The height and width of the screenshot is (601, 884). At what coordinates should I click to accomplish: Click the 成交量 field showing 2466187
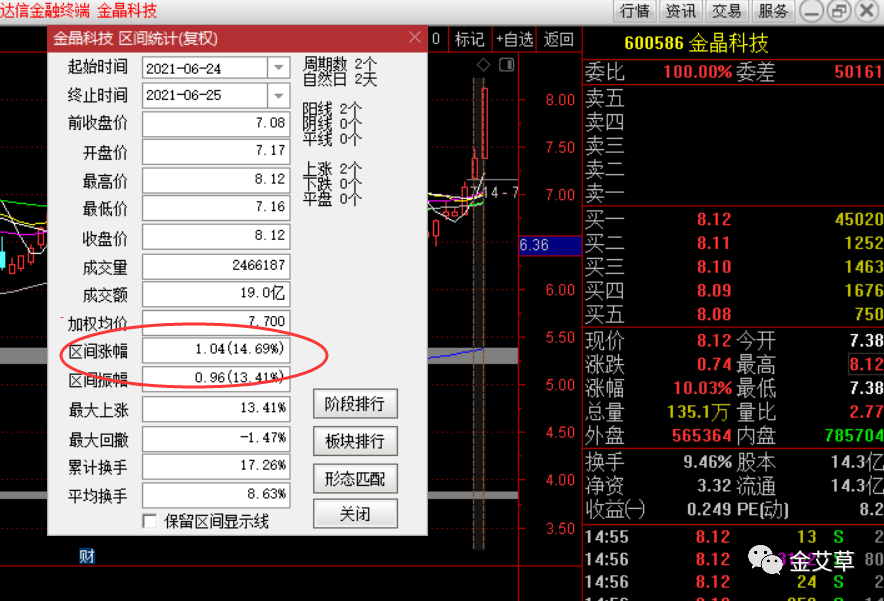tap(216, 266)
